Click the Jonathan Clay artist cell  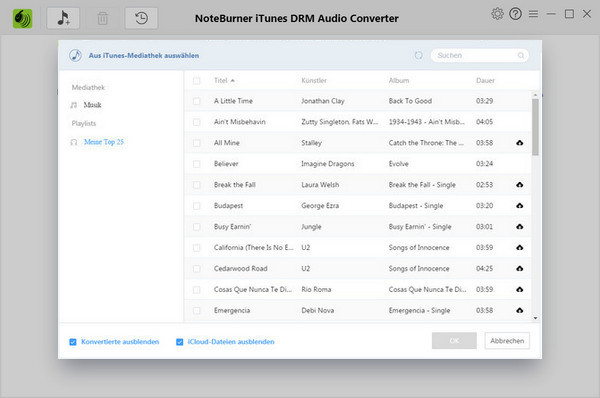(323, 101)
